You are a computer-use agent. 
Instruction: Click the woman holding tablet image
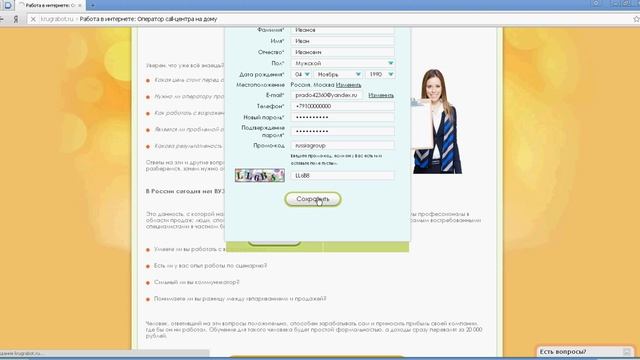coord(436,121)
